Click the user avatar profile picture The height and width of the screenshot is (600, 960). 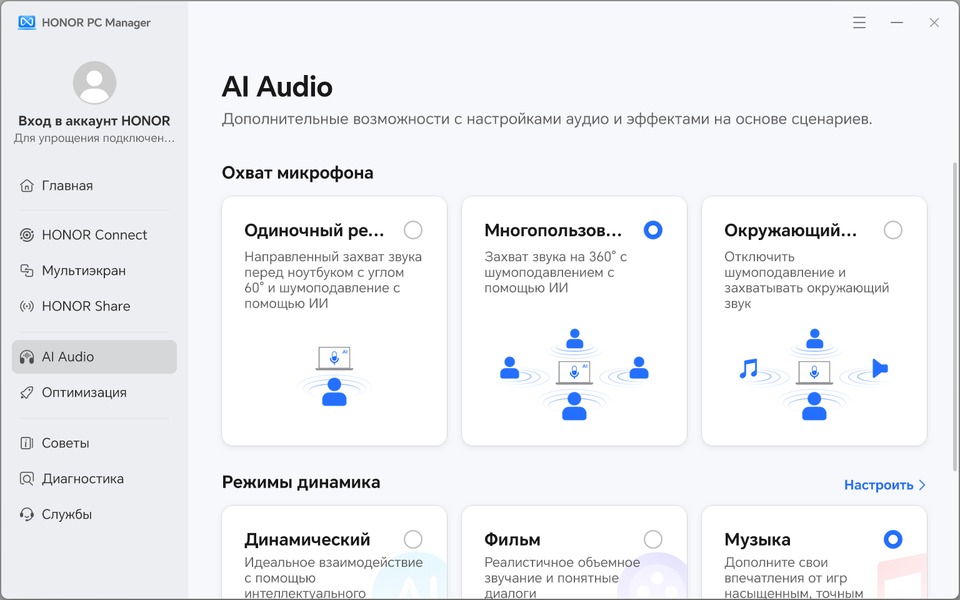[94, 83]
